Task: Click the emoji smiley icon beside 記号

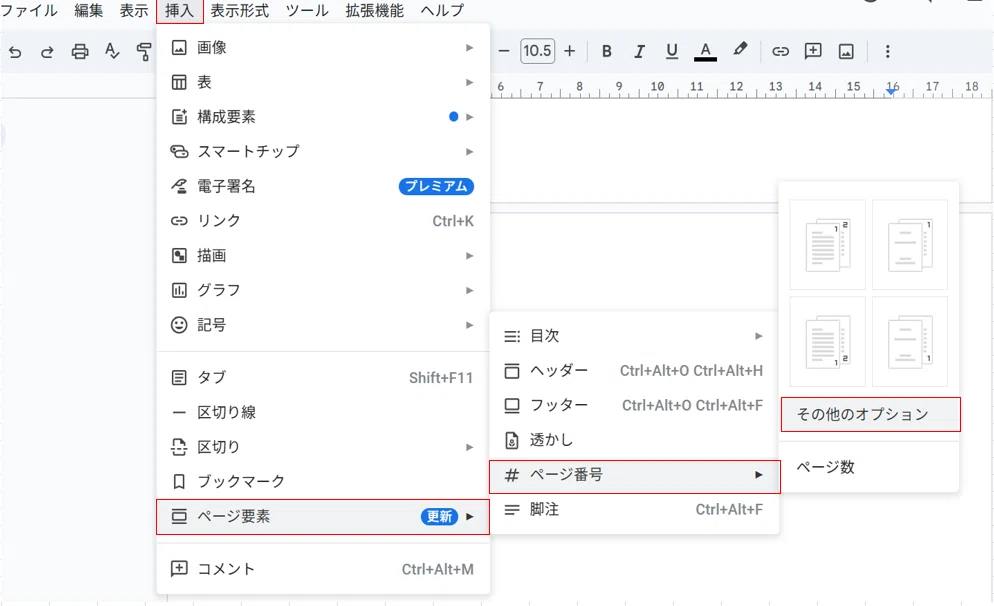Action: [x=179, y=325]
